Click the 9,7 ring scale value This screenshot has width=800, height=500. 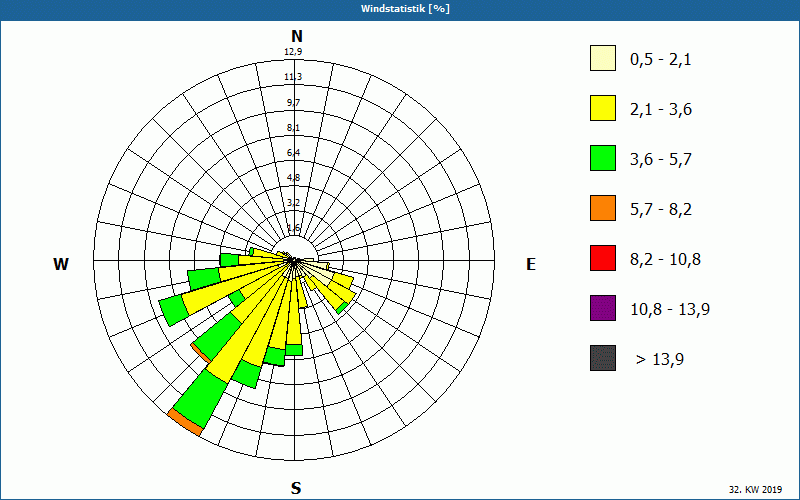point(293,103)
